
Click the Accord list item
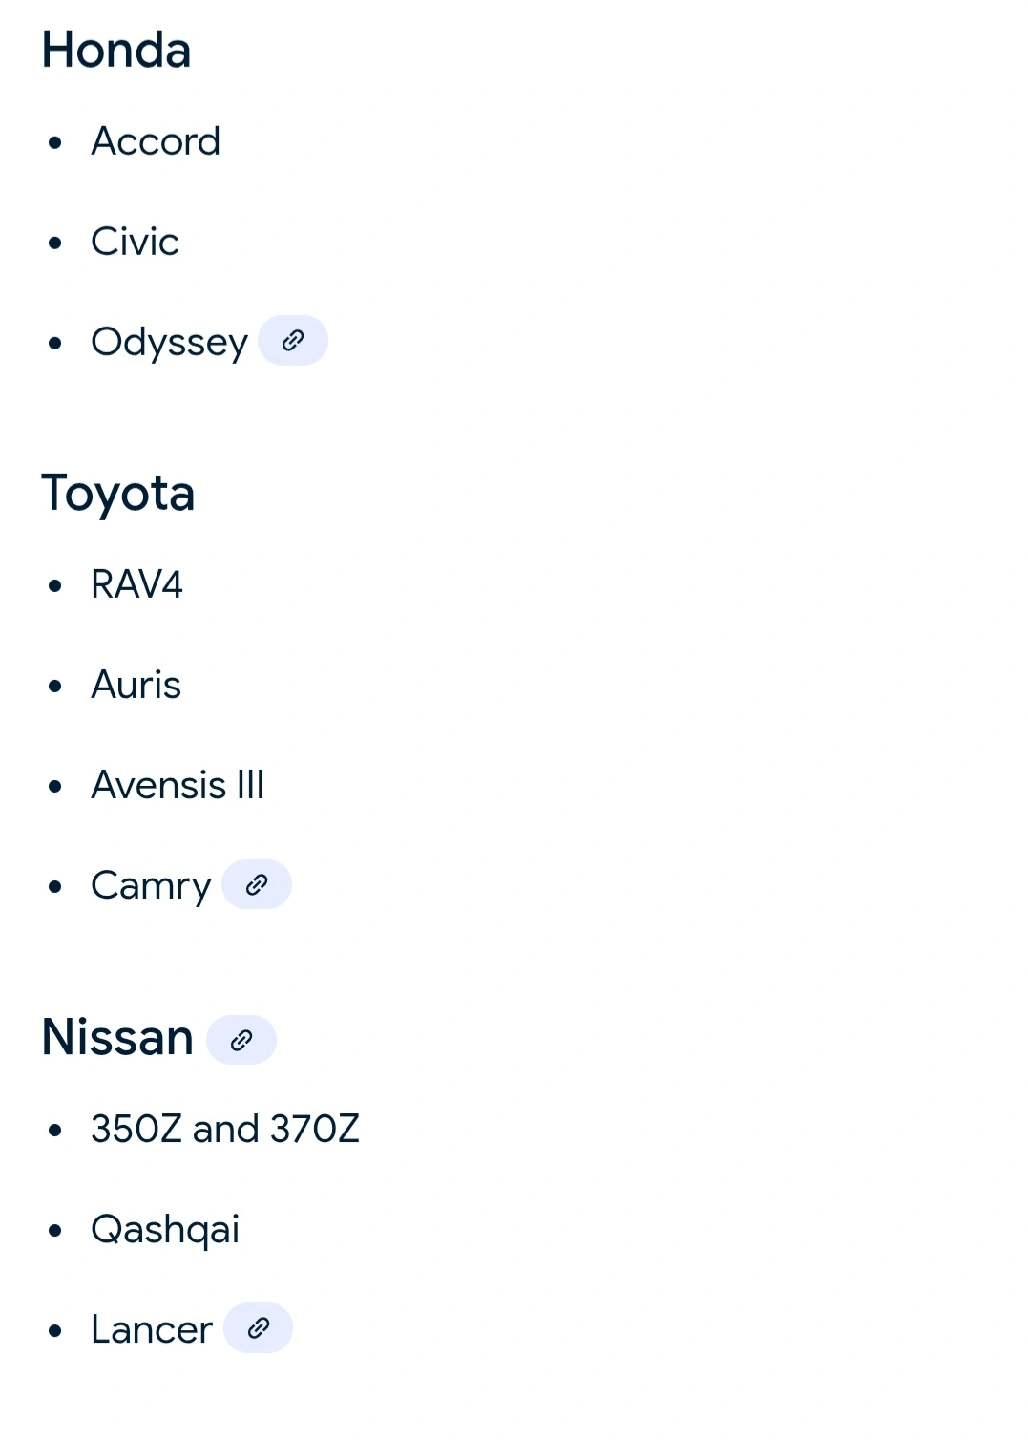click(x=156, y=142)
